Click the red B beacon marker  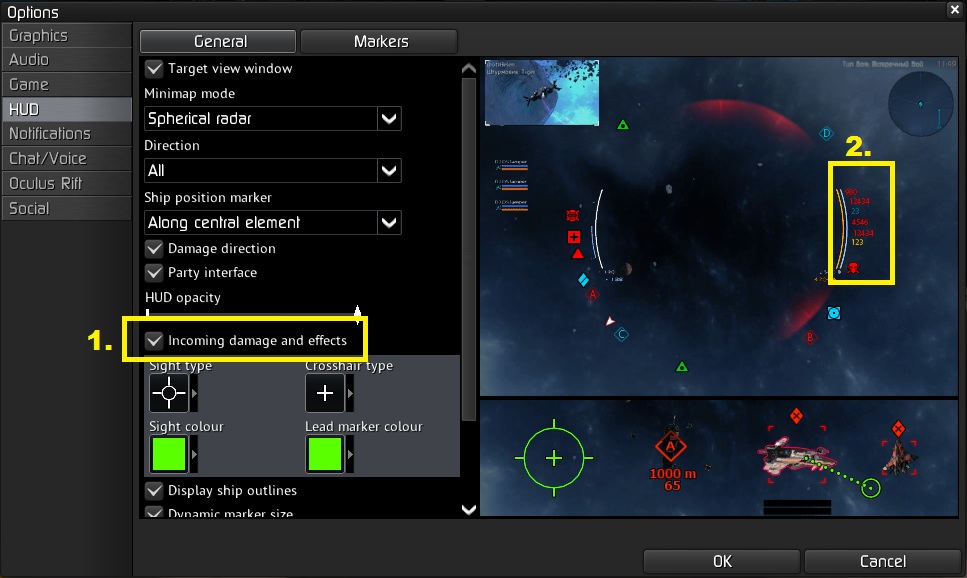pos(810,337)
